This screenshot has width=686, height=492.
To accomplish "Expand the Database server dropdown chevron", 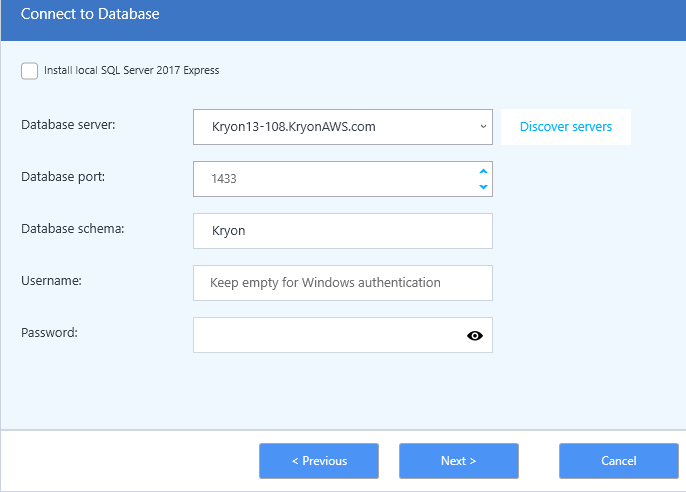I will [483, 126].
